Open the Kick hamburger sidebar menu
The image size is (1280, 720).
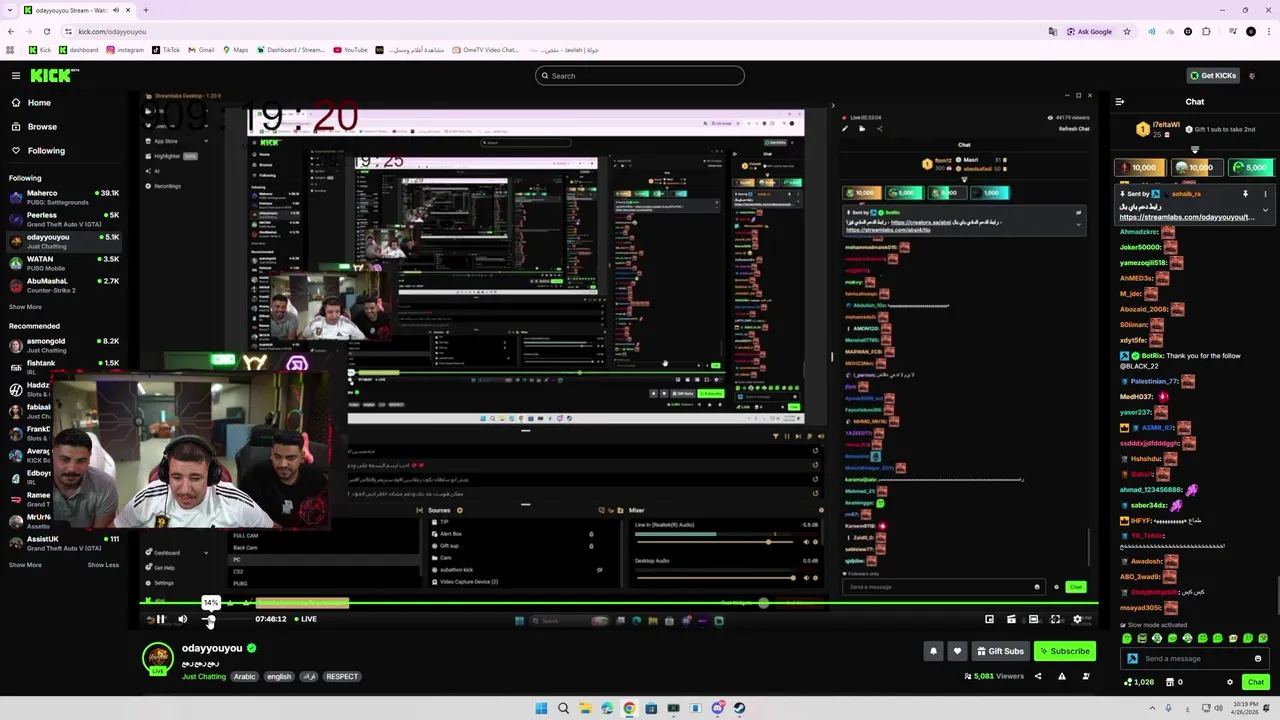tap(15, 76)
